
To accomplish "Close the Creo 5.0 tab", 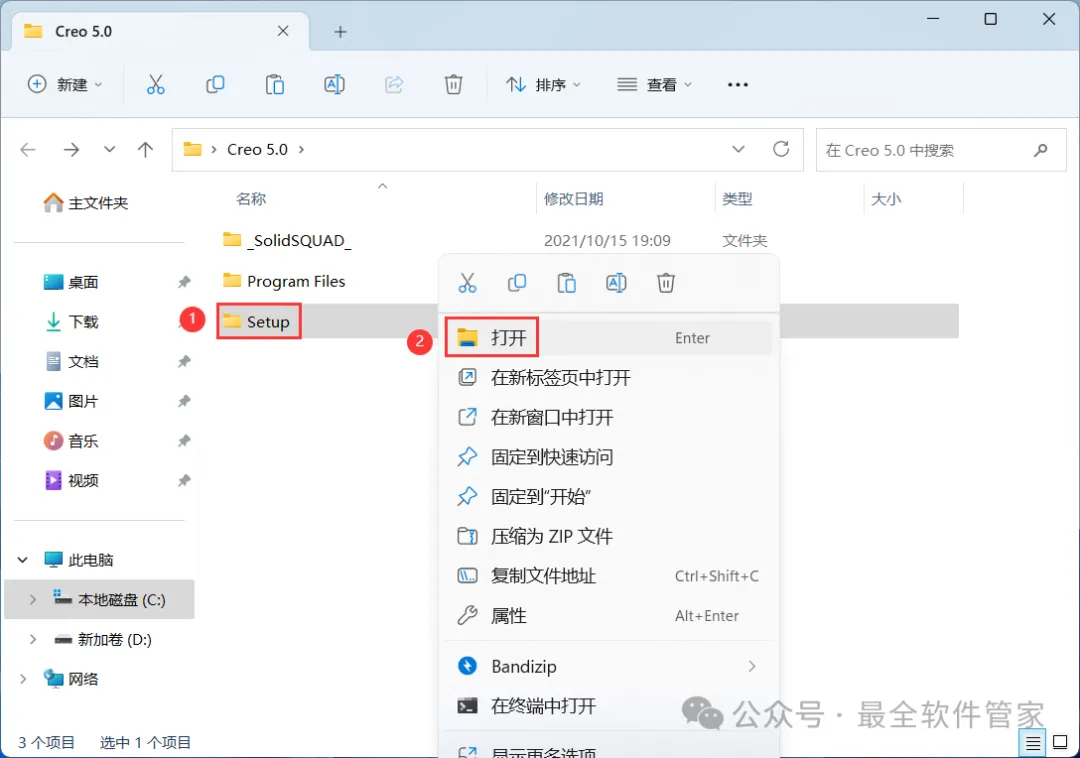I will (283, 31).
